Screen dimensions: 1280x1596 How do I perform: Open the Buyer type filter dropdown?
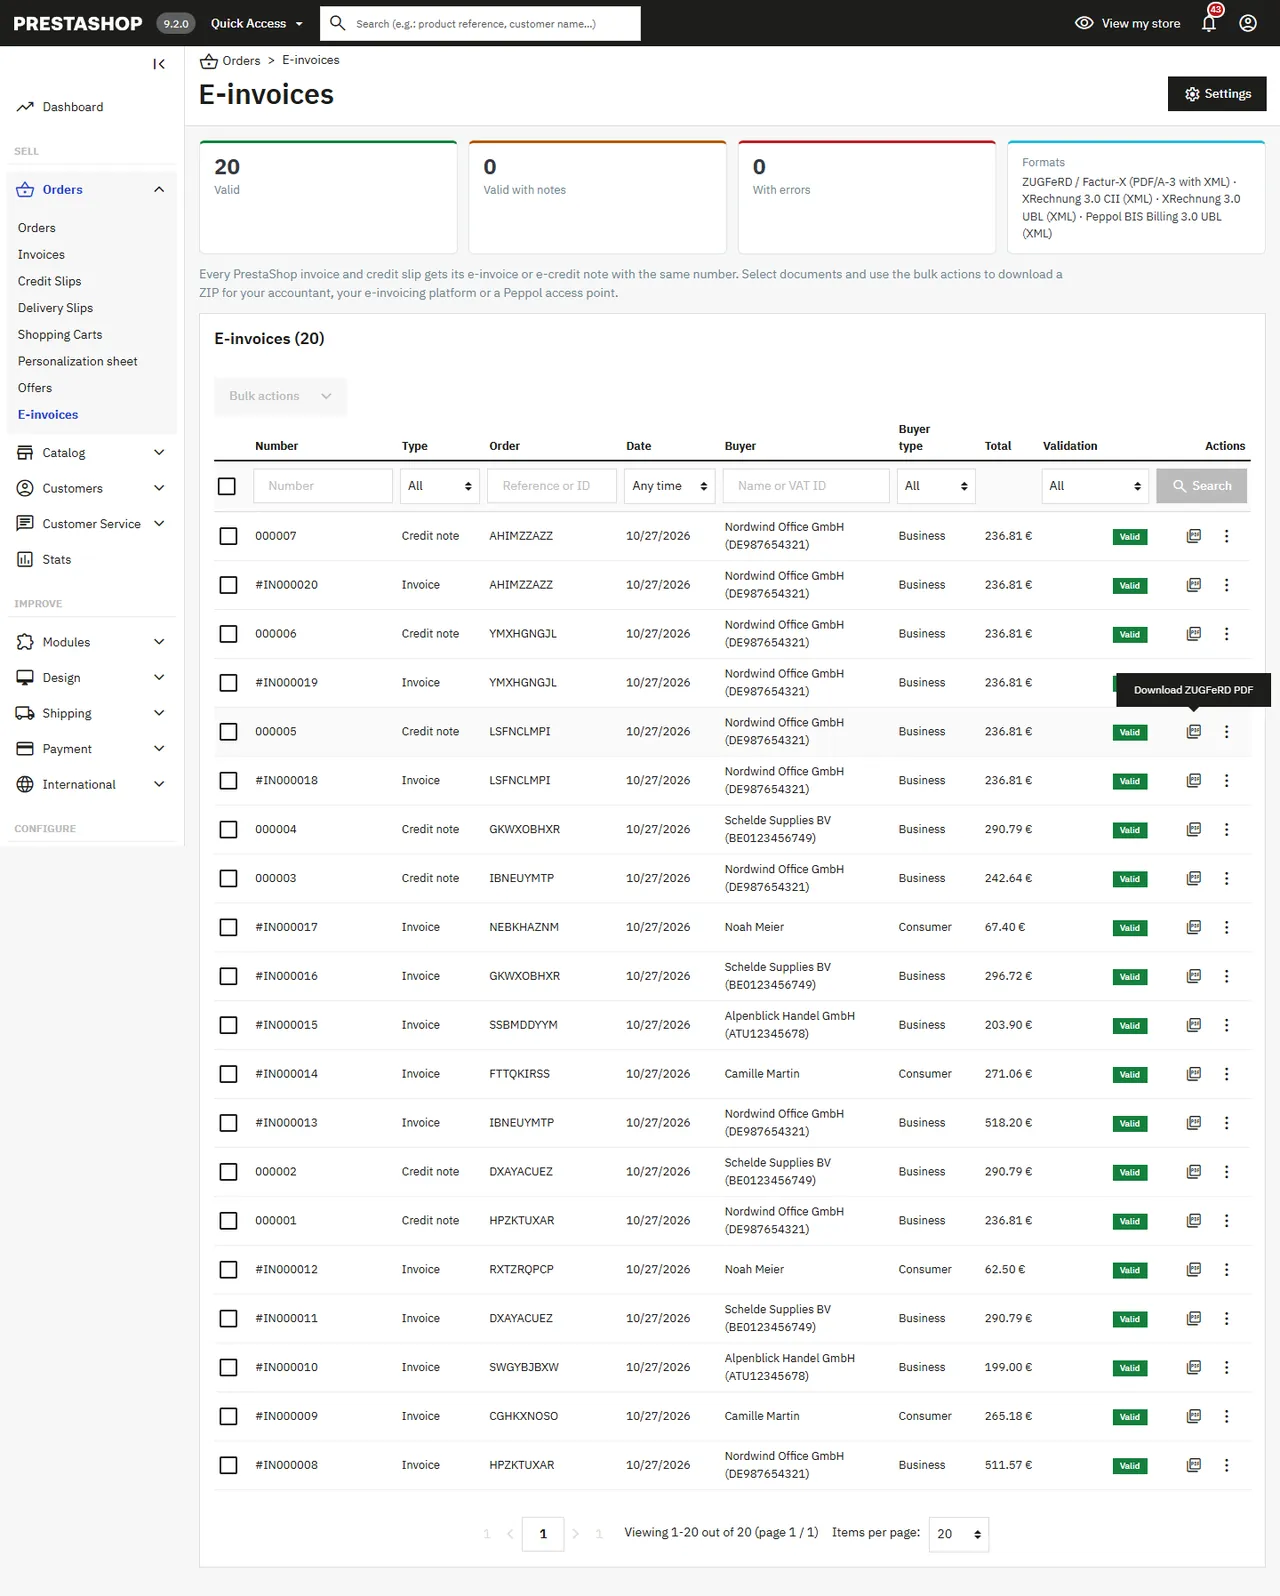point(936,486)
